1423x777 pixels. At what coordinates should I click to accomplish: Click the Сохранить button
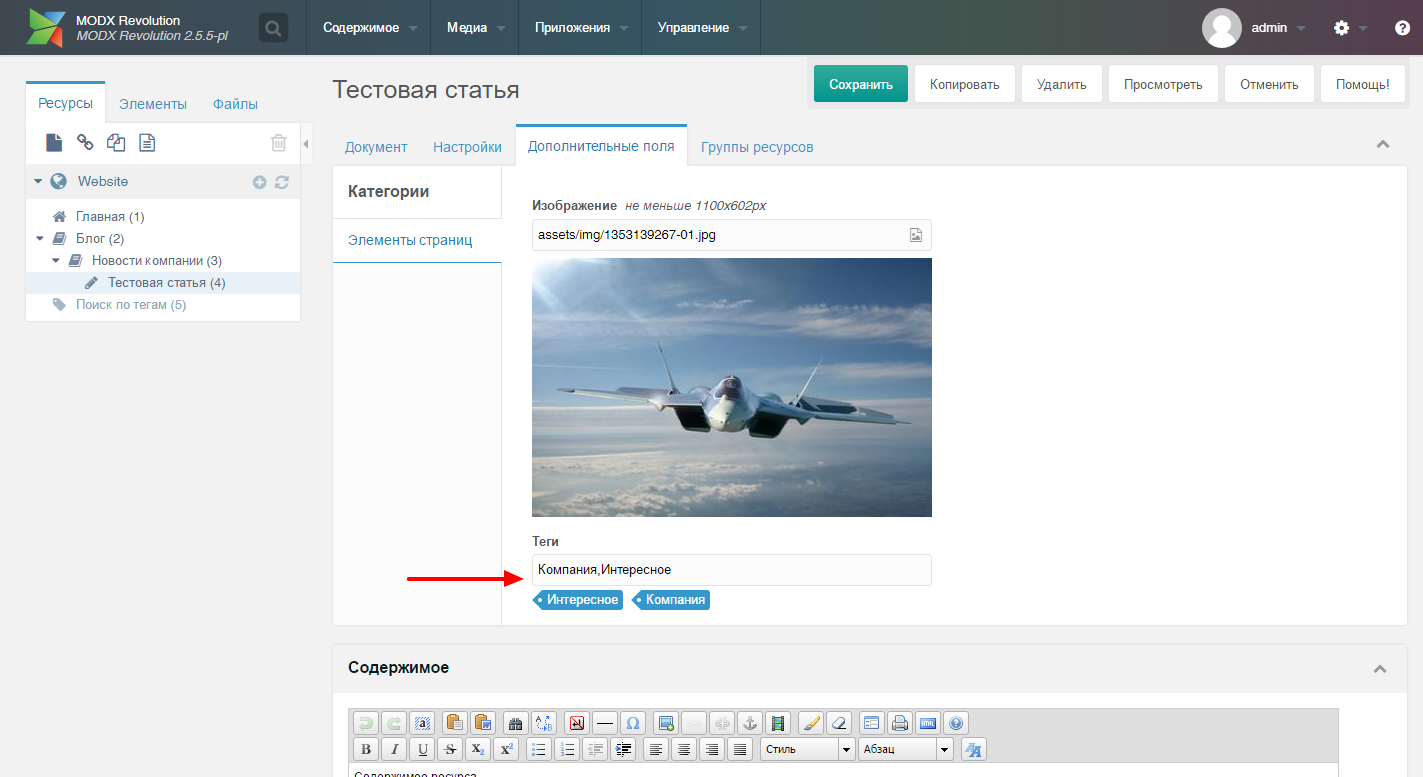pos(861,84)
